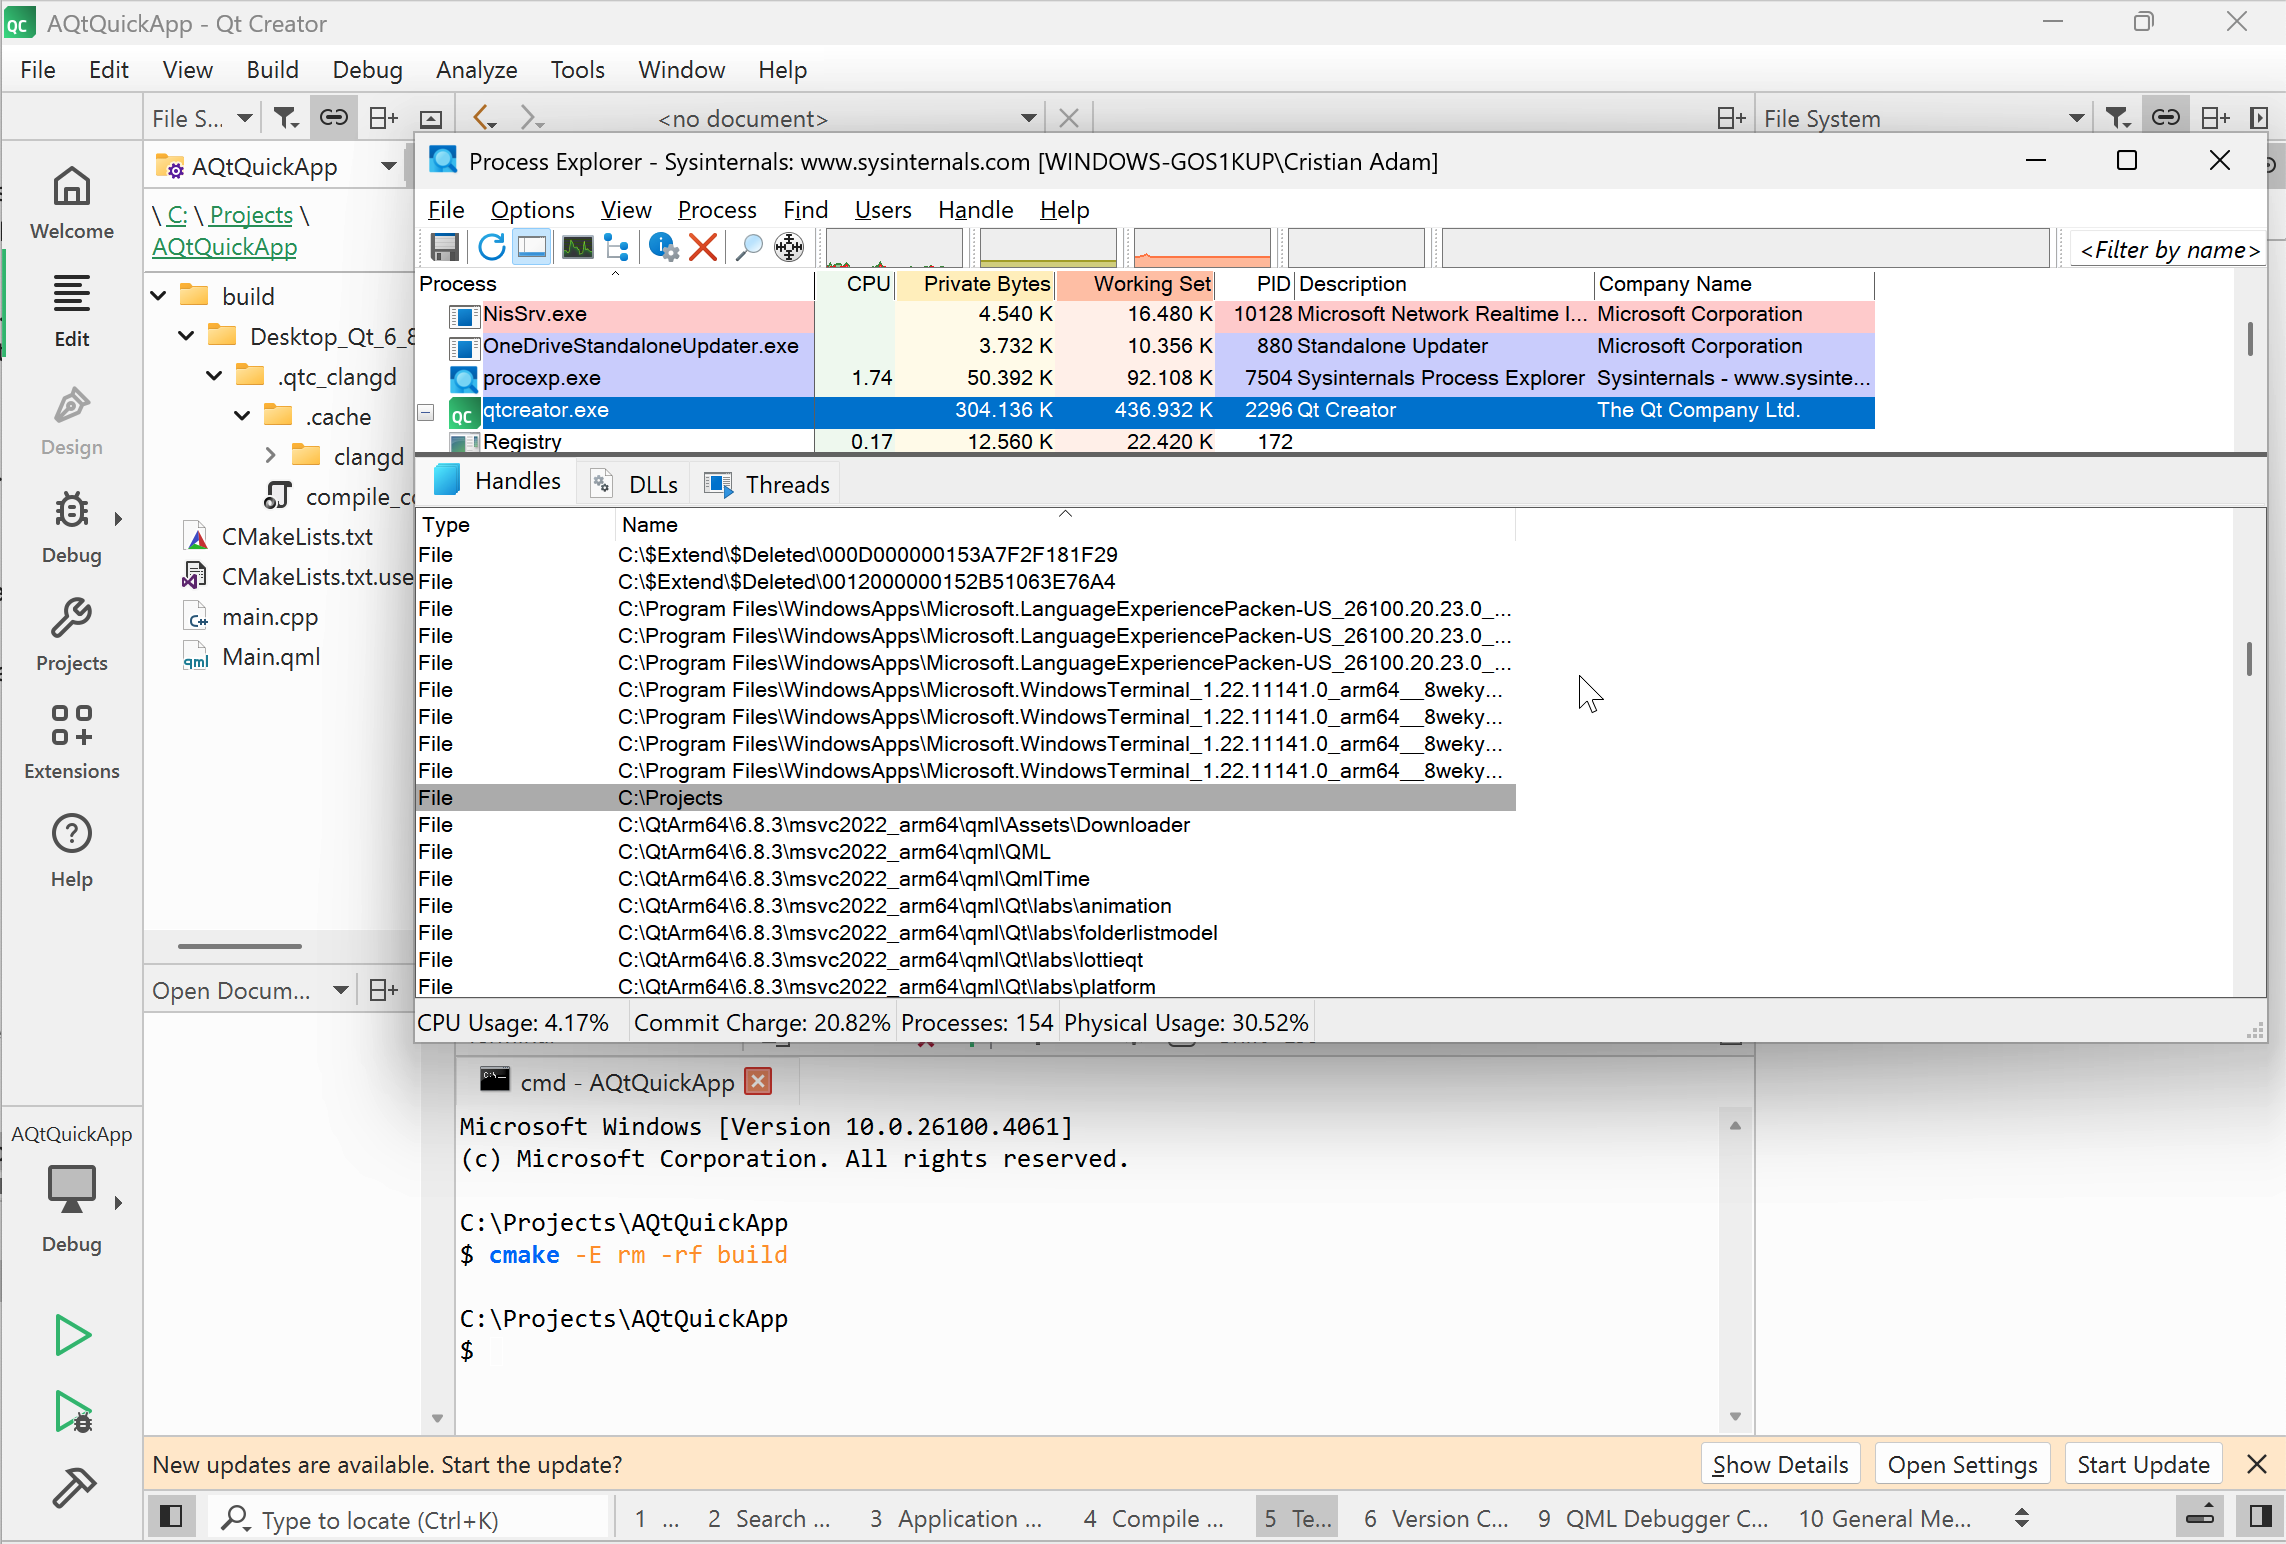Click Type to locate search field
Screen dimensions: 2286x1544
[x=410, y=1519]
